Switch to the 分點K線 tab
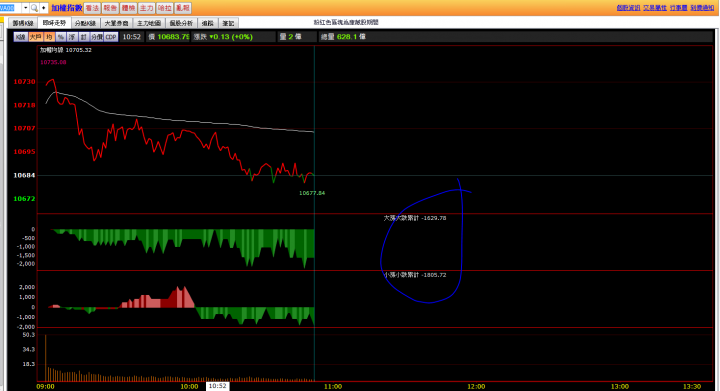Screen dimensions: 720x391 coord(85,23)
